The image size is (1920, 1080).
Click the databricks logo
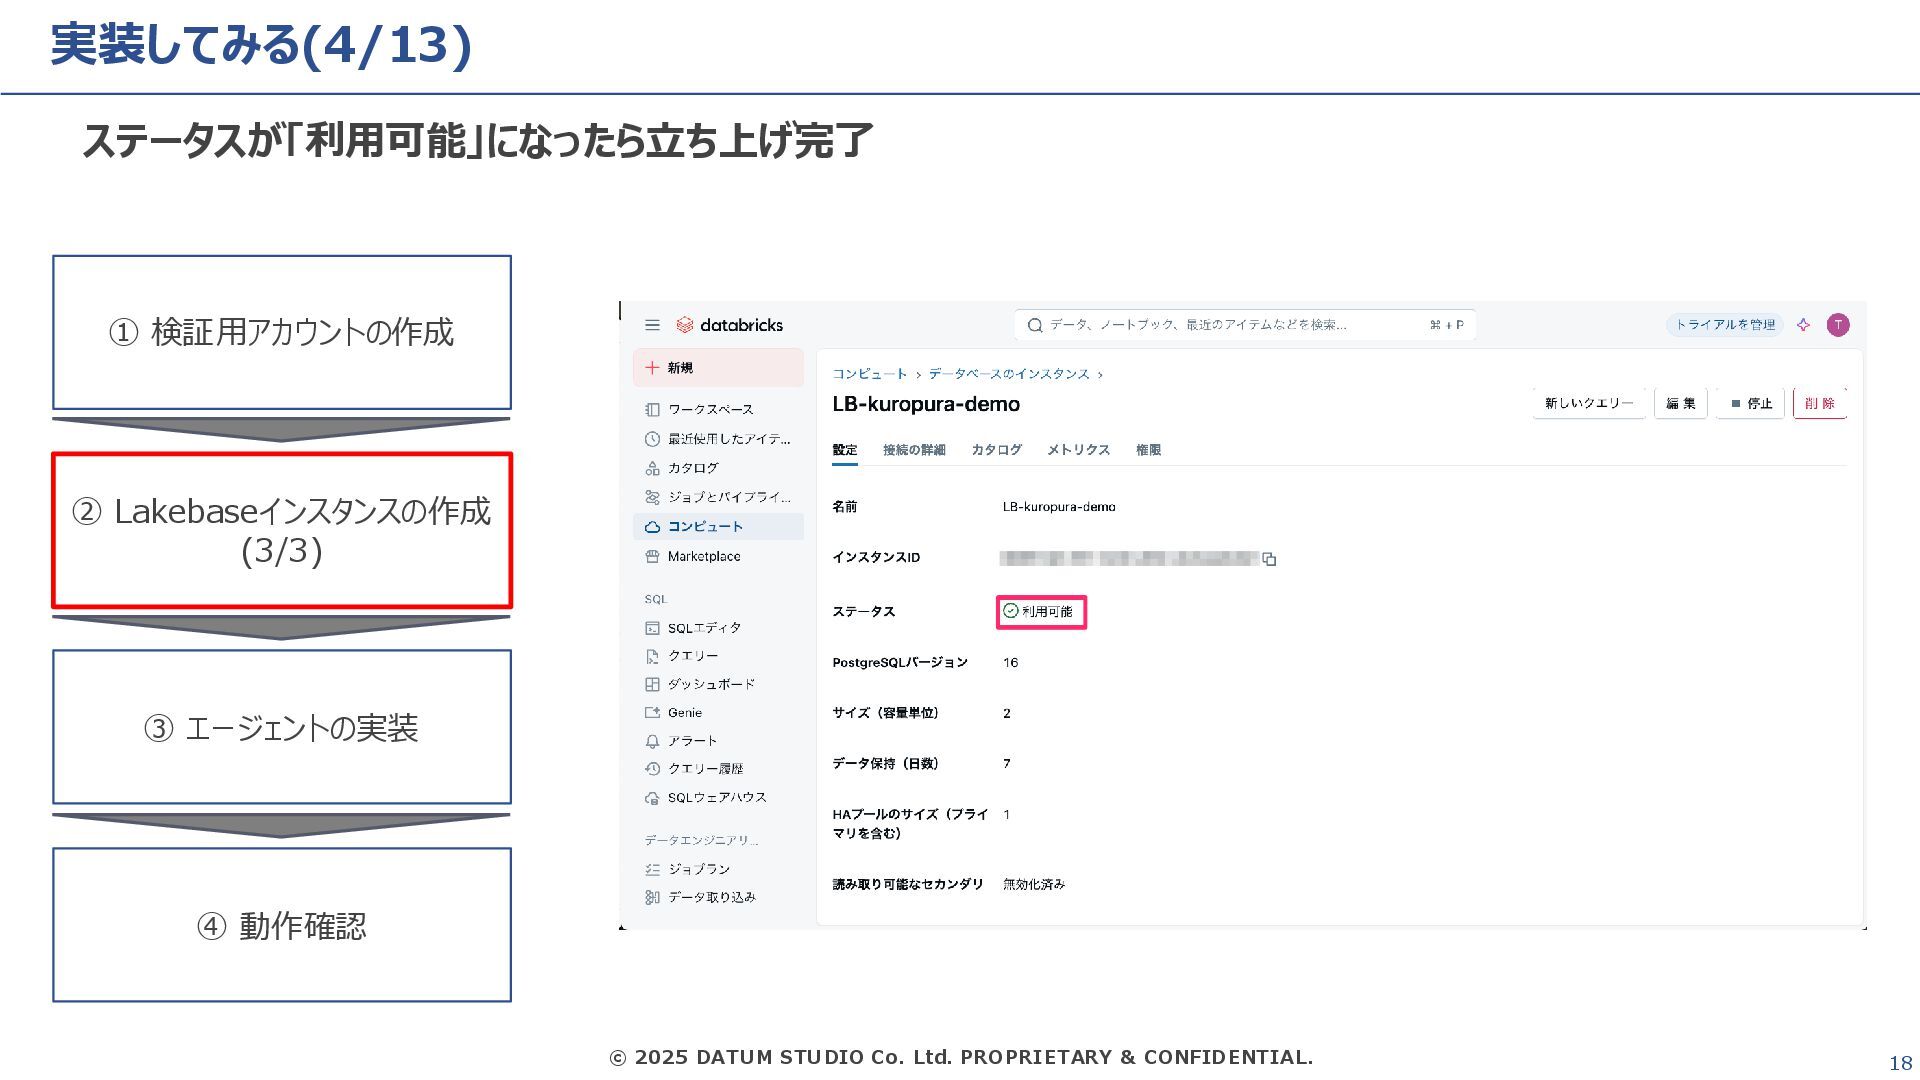point(729,325)
